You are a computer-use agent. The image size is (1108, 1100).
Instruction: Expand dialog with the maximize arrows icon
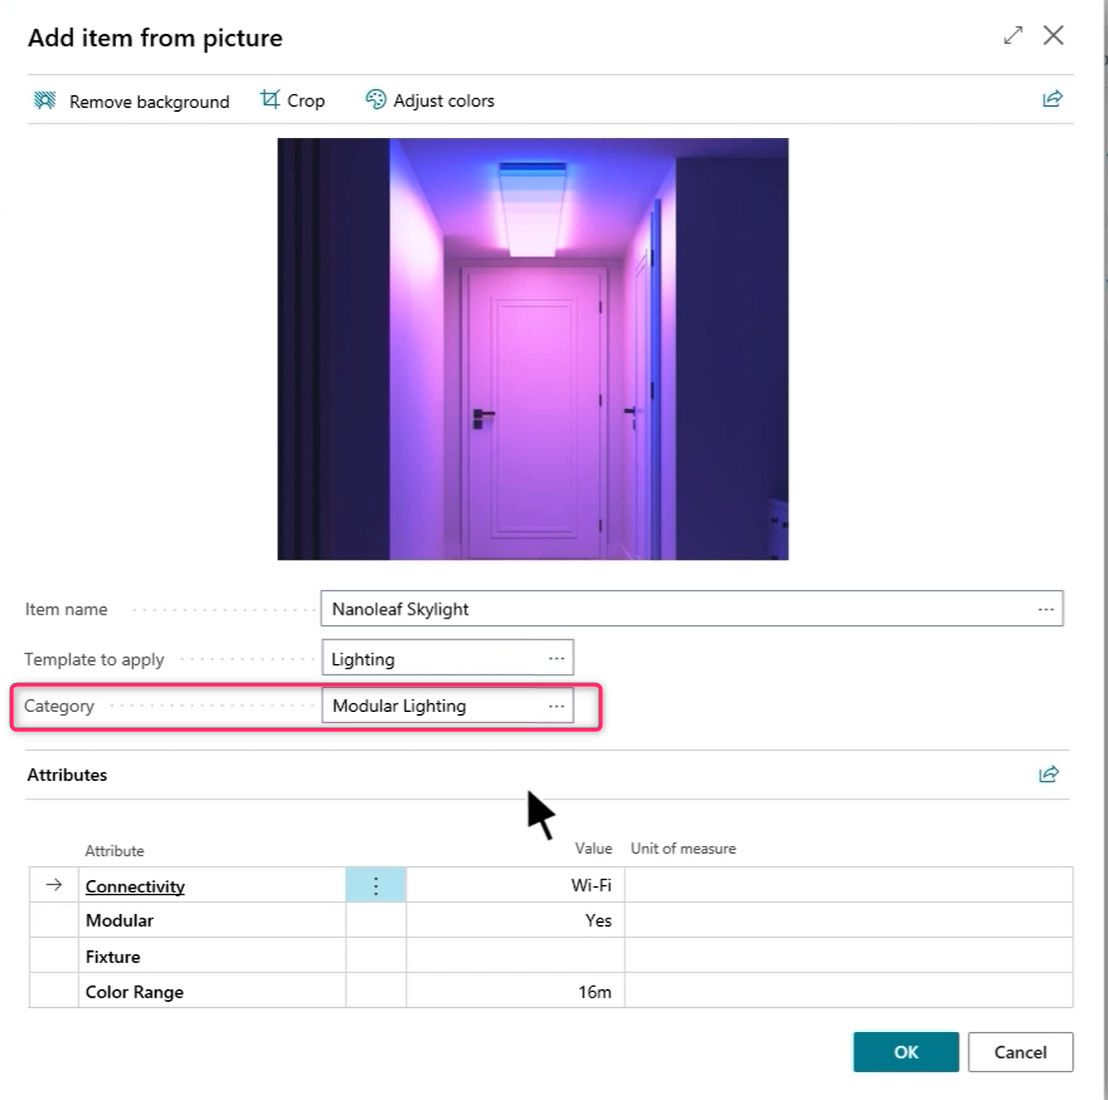tap(1013, 36)
